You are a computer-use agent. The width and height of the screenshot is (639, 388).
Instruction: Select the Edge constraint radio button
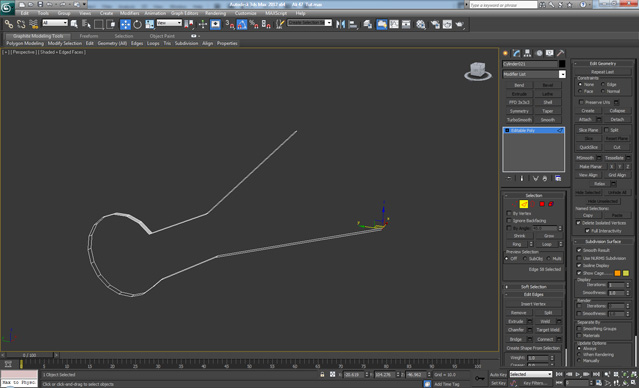point(603,84)
